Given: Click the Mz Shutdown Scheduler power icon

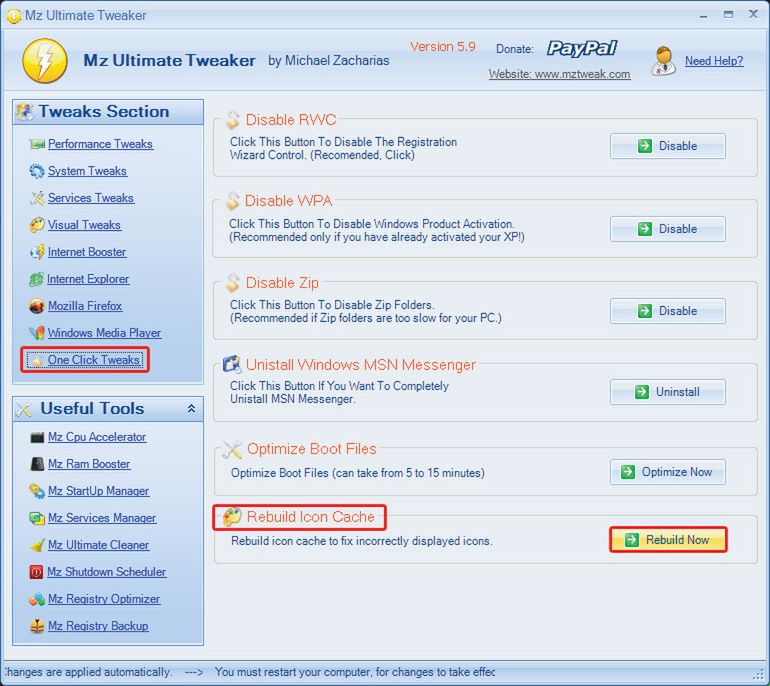Looking at the screenshot, I should click(x=36, y=572).
